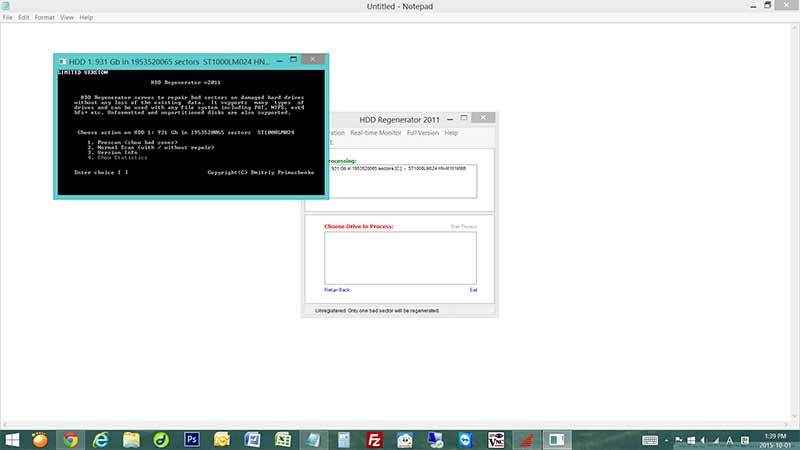Launch FileZilla from the taskbar
800x450 pixels.
coord(374,440)
